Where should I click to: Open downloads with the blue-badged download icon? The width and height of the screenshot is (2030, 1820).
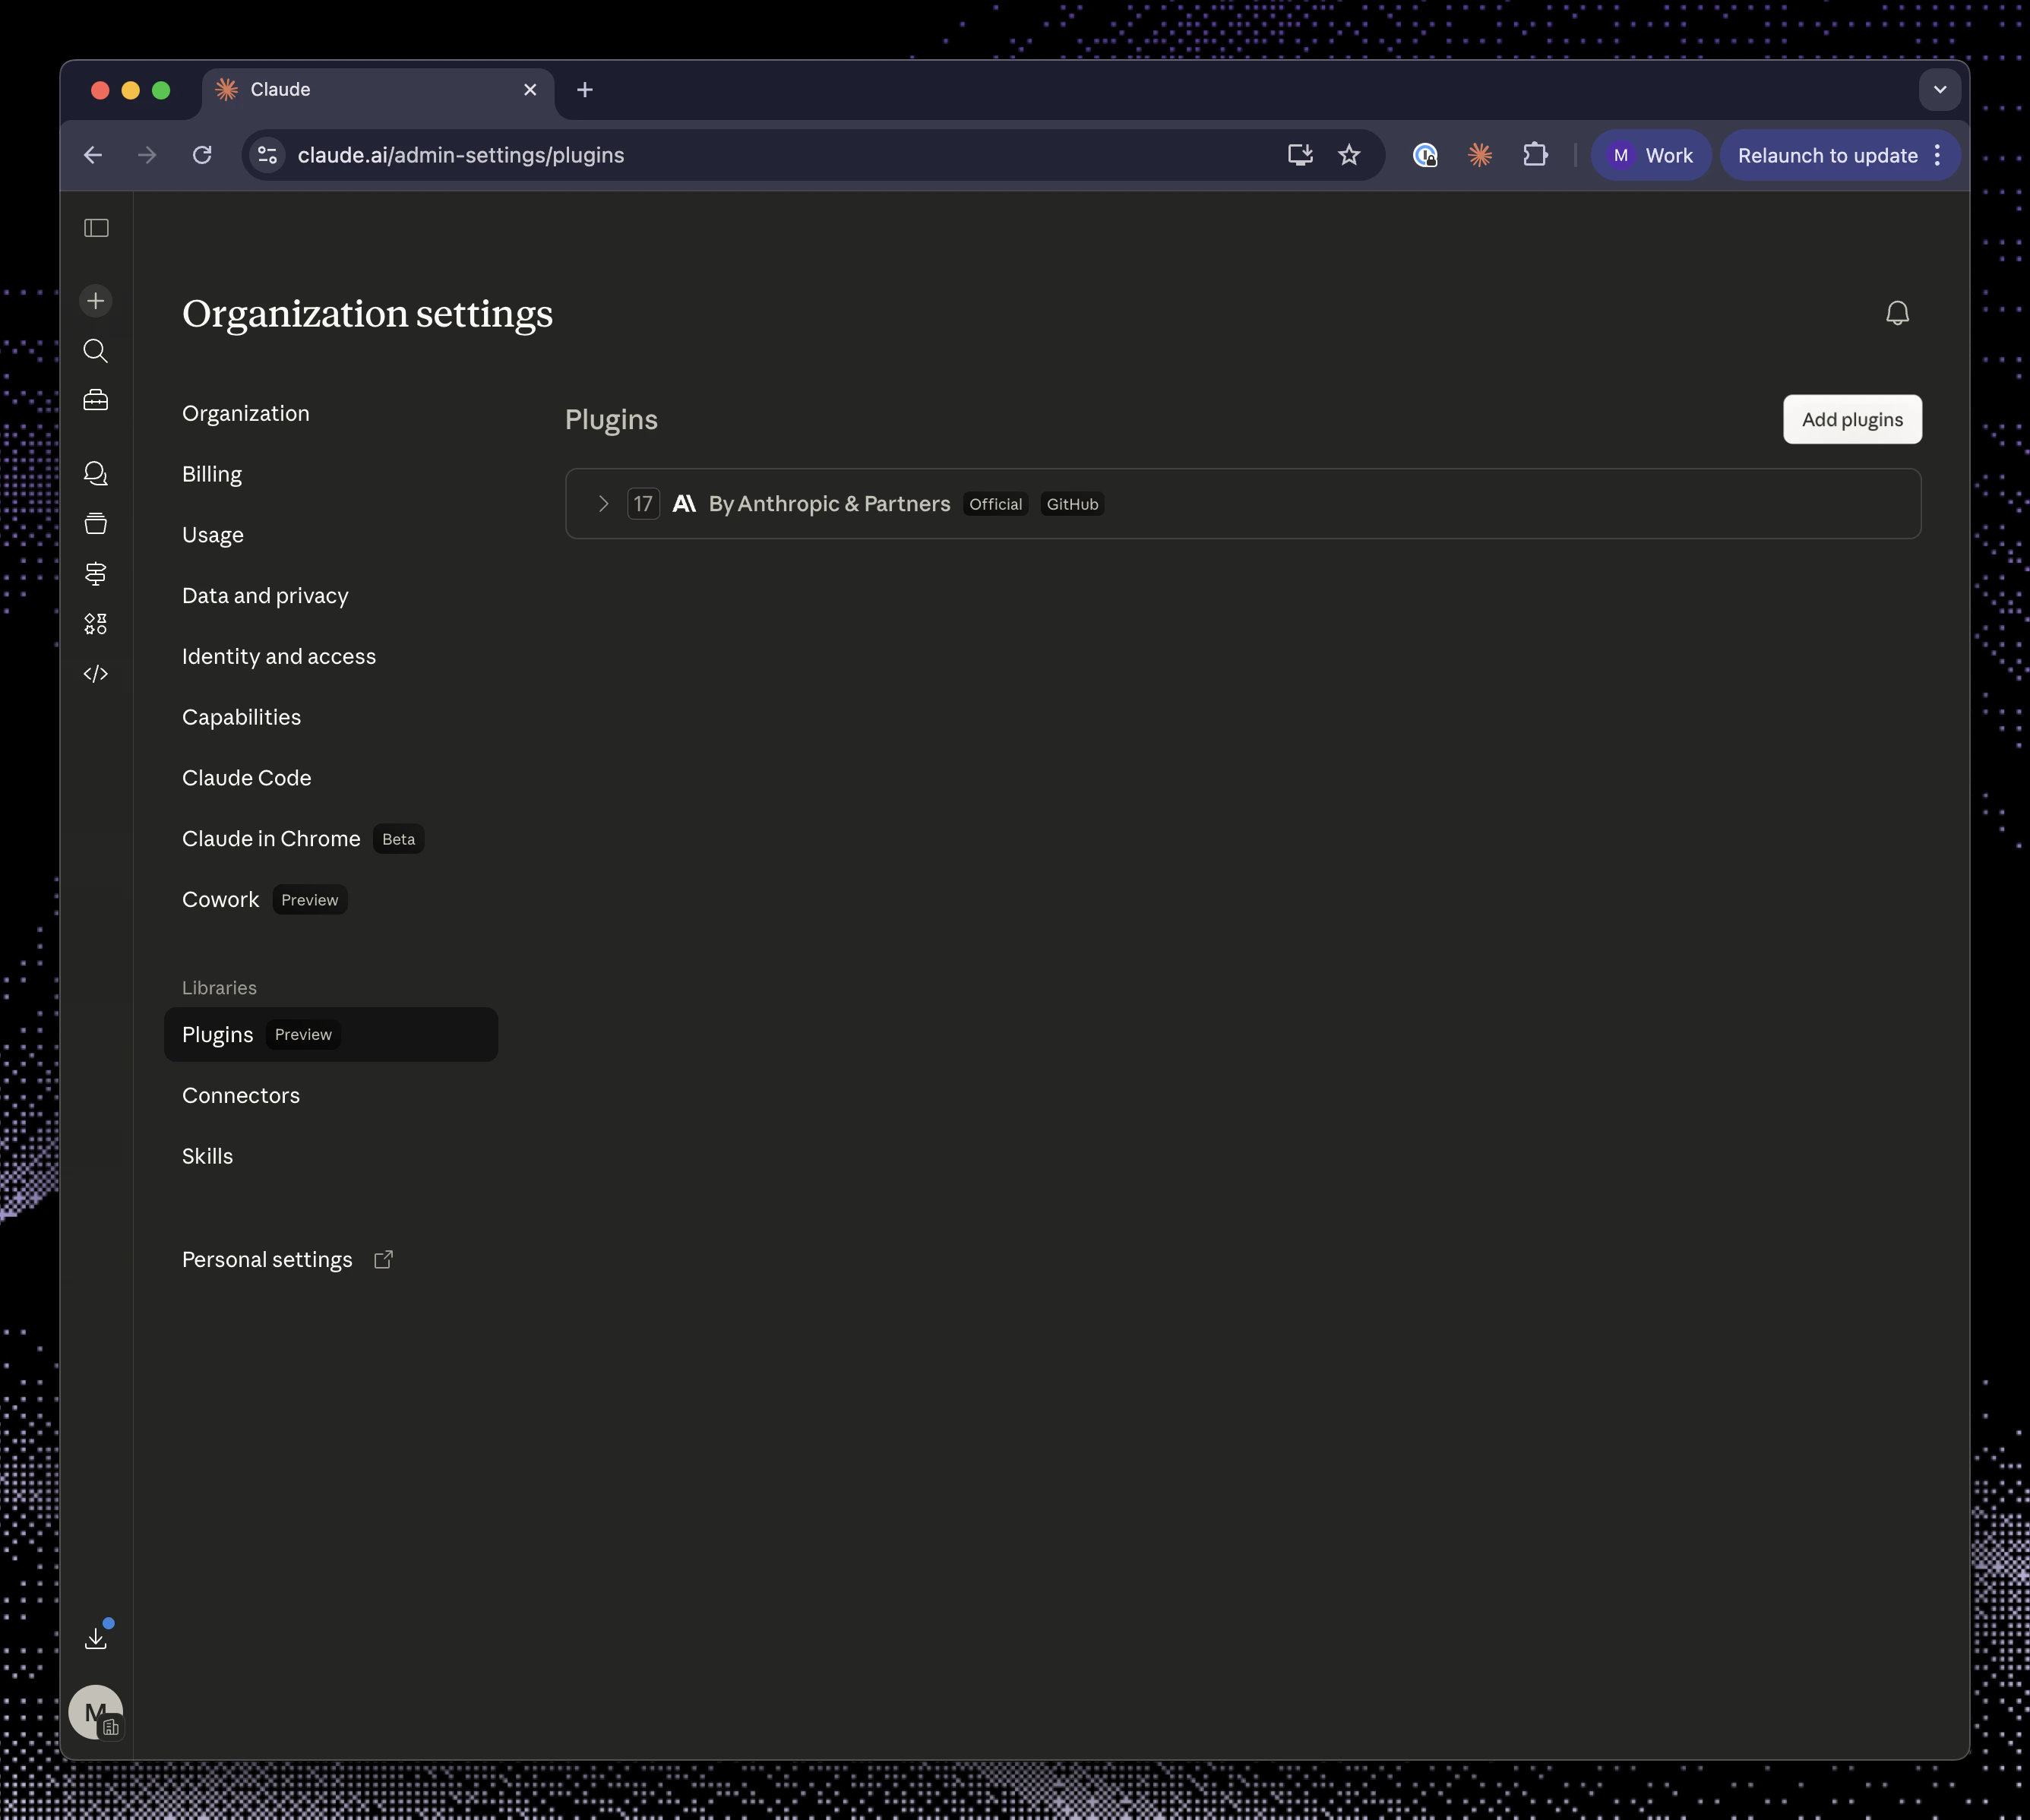[x=97, y=1636]
